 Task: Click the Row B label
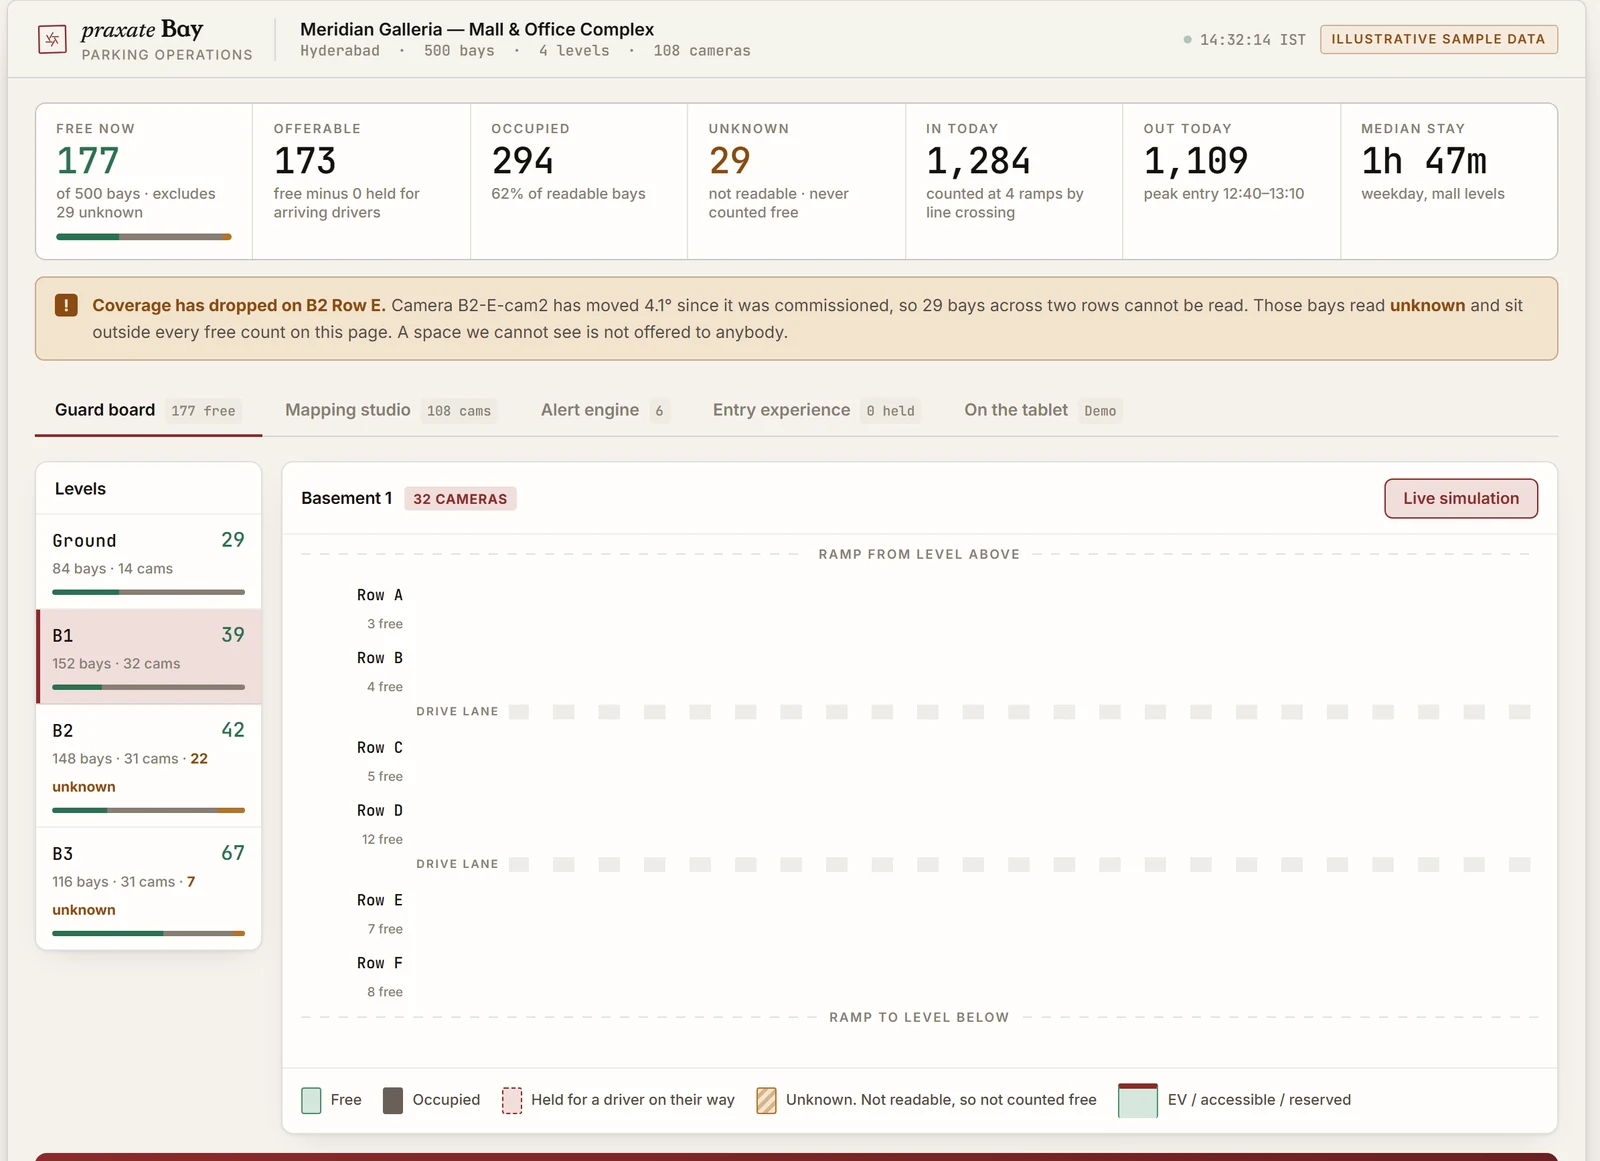tap(380, 658)
